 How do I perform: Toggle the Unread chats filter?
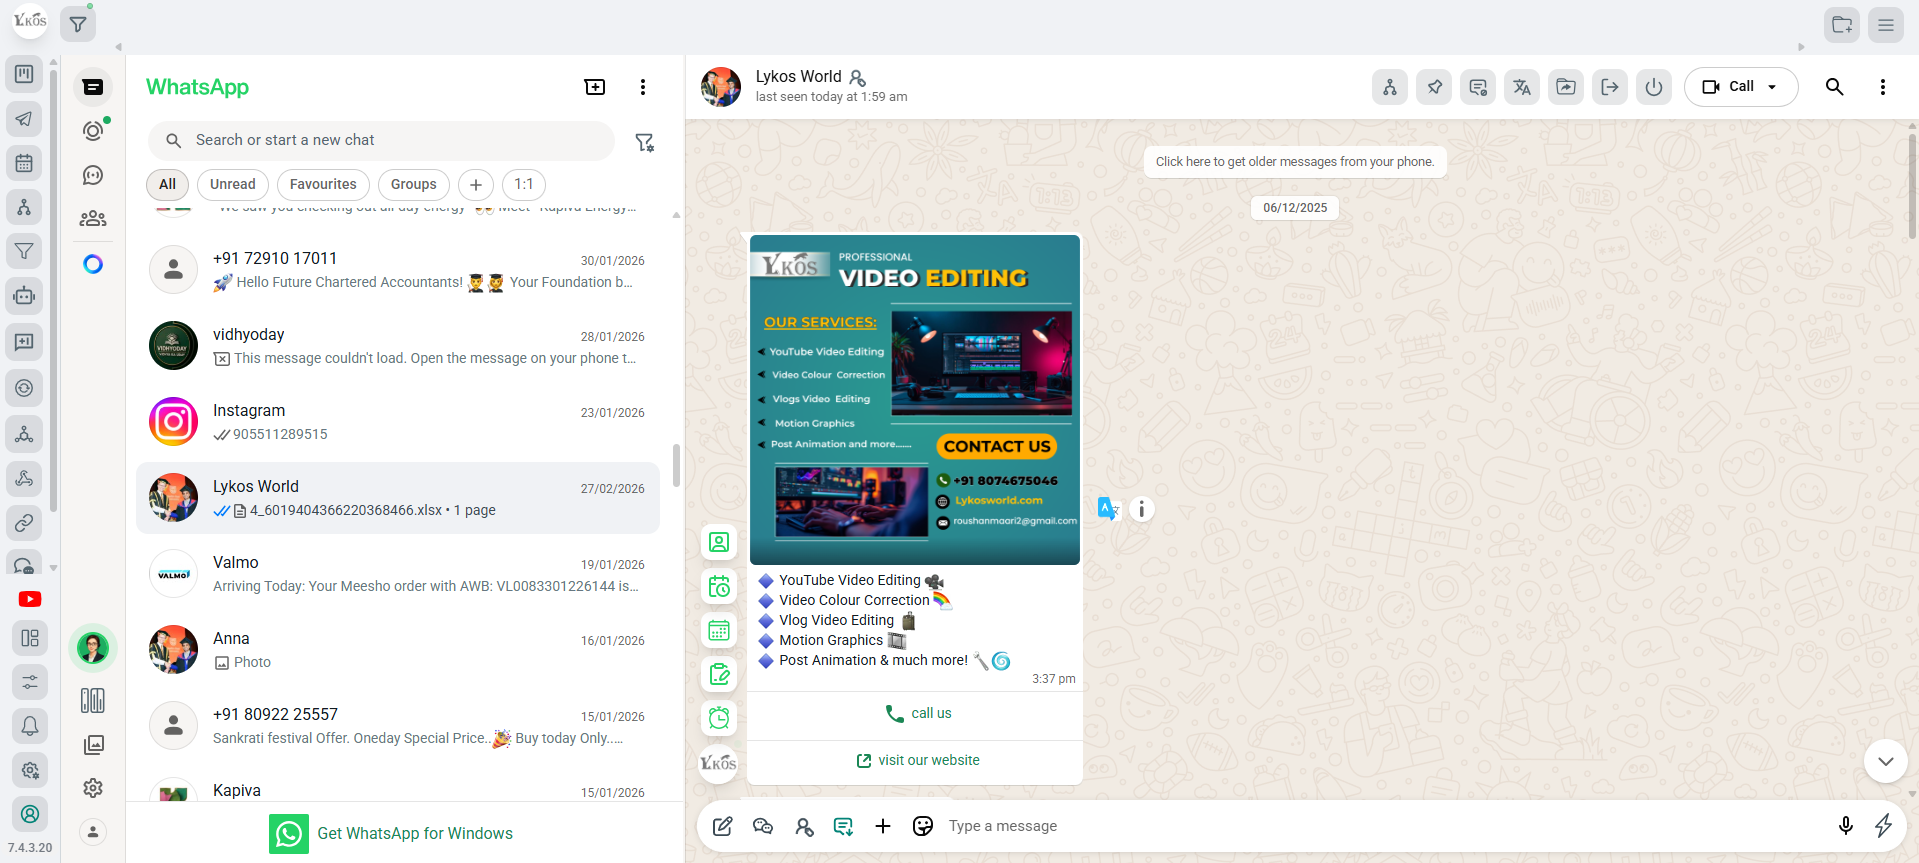[x=232, y=184]
